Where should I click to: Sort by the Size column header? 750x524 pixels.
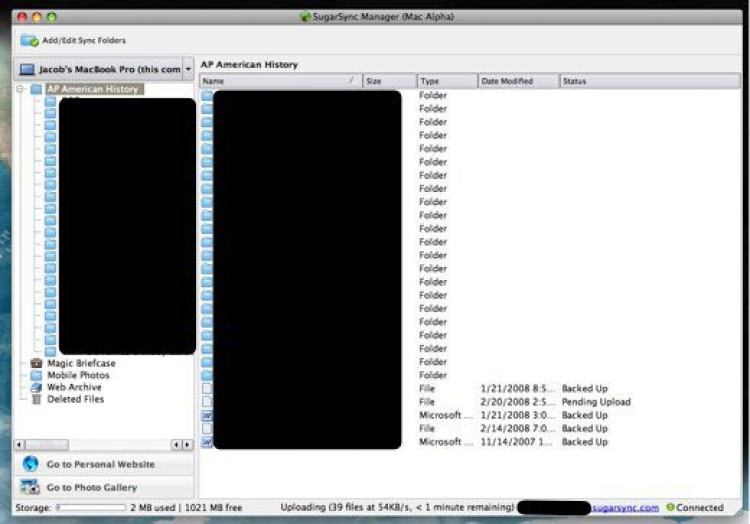[x=389, y=81]
